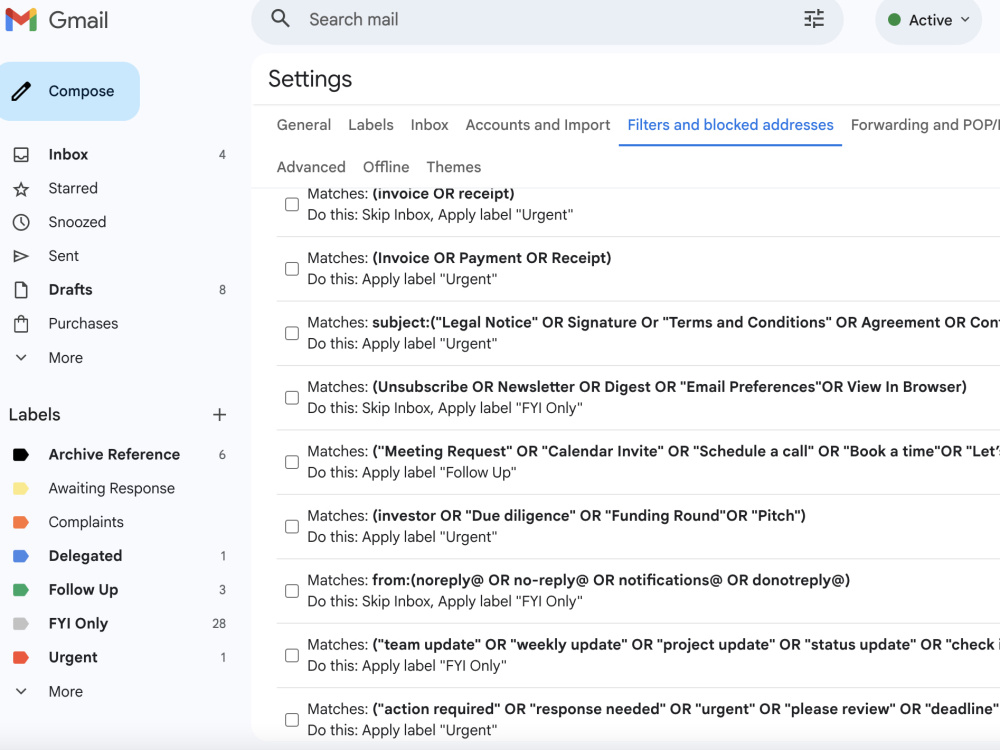Click the orange Complaints label icon
Viewport: 1000px width, 750px height.
(21, 522)
